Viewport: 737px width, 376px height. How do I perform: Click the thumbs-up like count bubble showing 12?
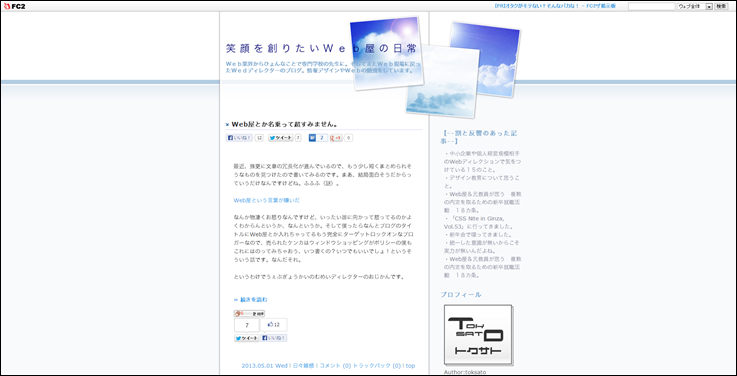pos(274,325)
